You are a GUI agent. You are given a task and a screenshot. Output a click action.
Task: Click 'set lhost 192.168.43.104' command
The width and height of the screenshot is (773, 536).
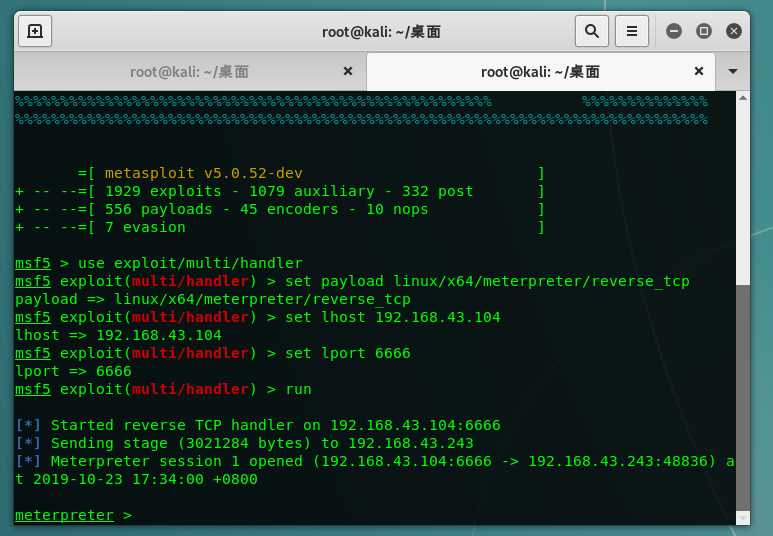pos(393,317)
